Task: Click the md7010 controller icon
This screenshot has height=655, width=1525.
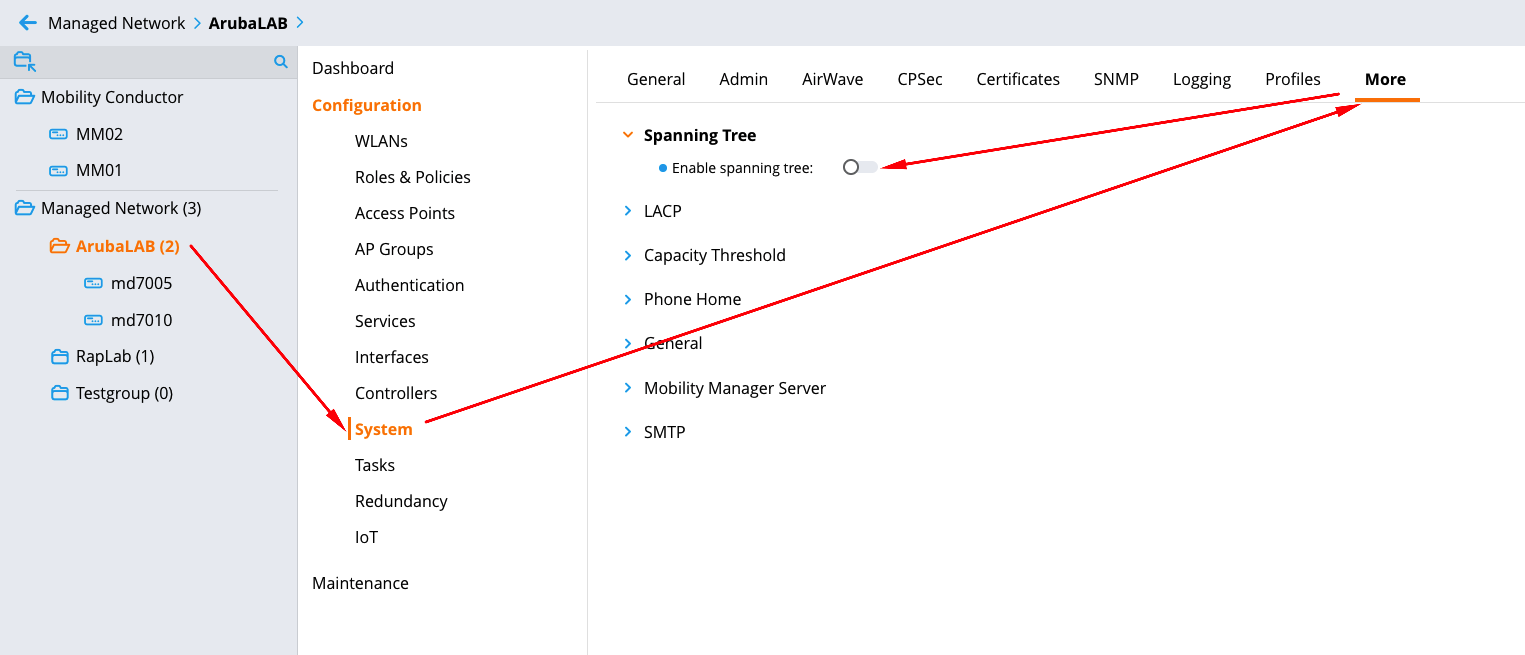Action: 94,320
